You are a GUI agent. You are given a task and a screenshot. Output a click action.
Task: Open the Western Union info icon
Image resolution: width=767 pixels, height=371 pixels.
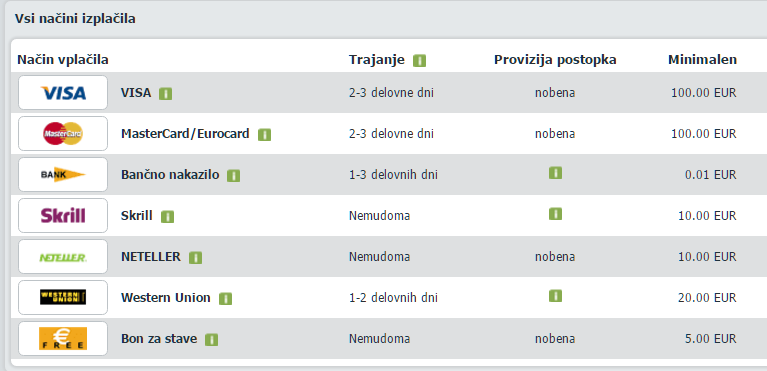[x=225, y=299]
